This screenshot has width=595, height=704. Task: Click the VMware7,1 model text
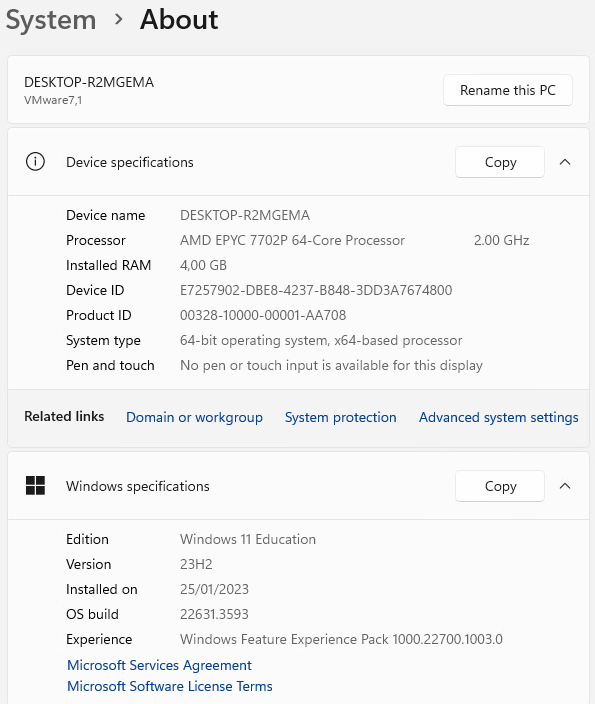point(53,100)
